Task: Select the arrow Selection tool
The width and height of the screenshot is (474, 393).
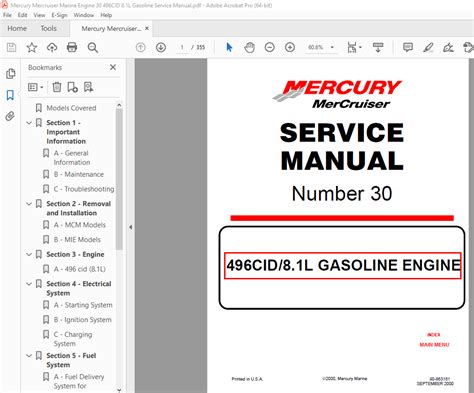Action: [229, 48]
